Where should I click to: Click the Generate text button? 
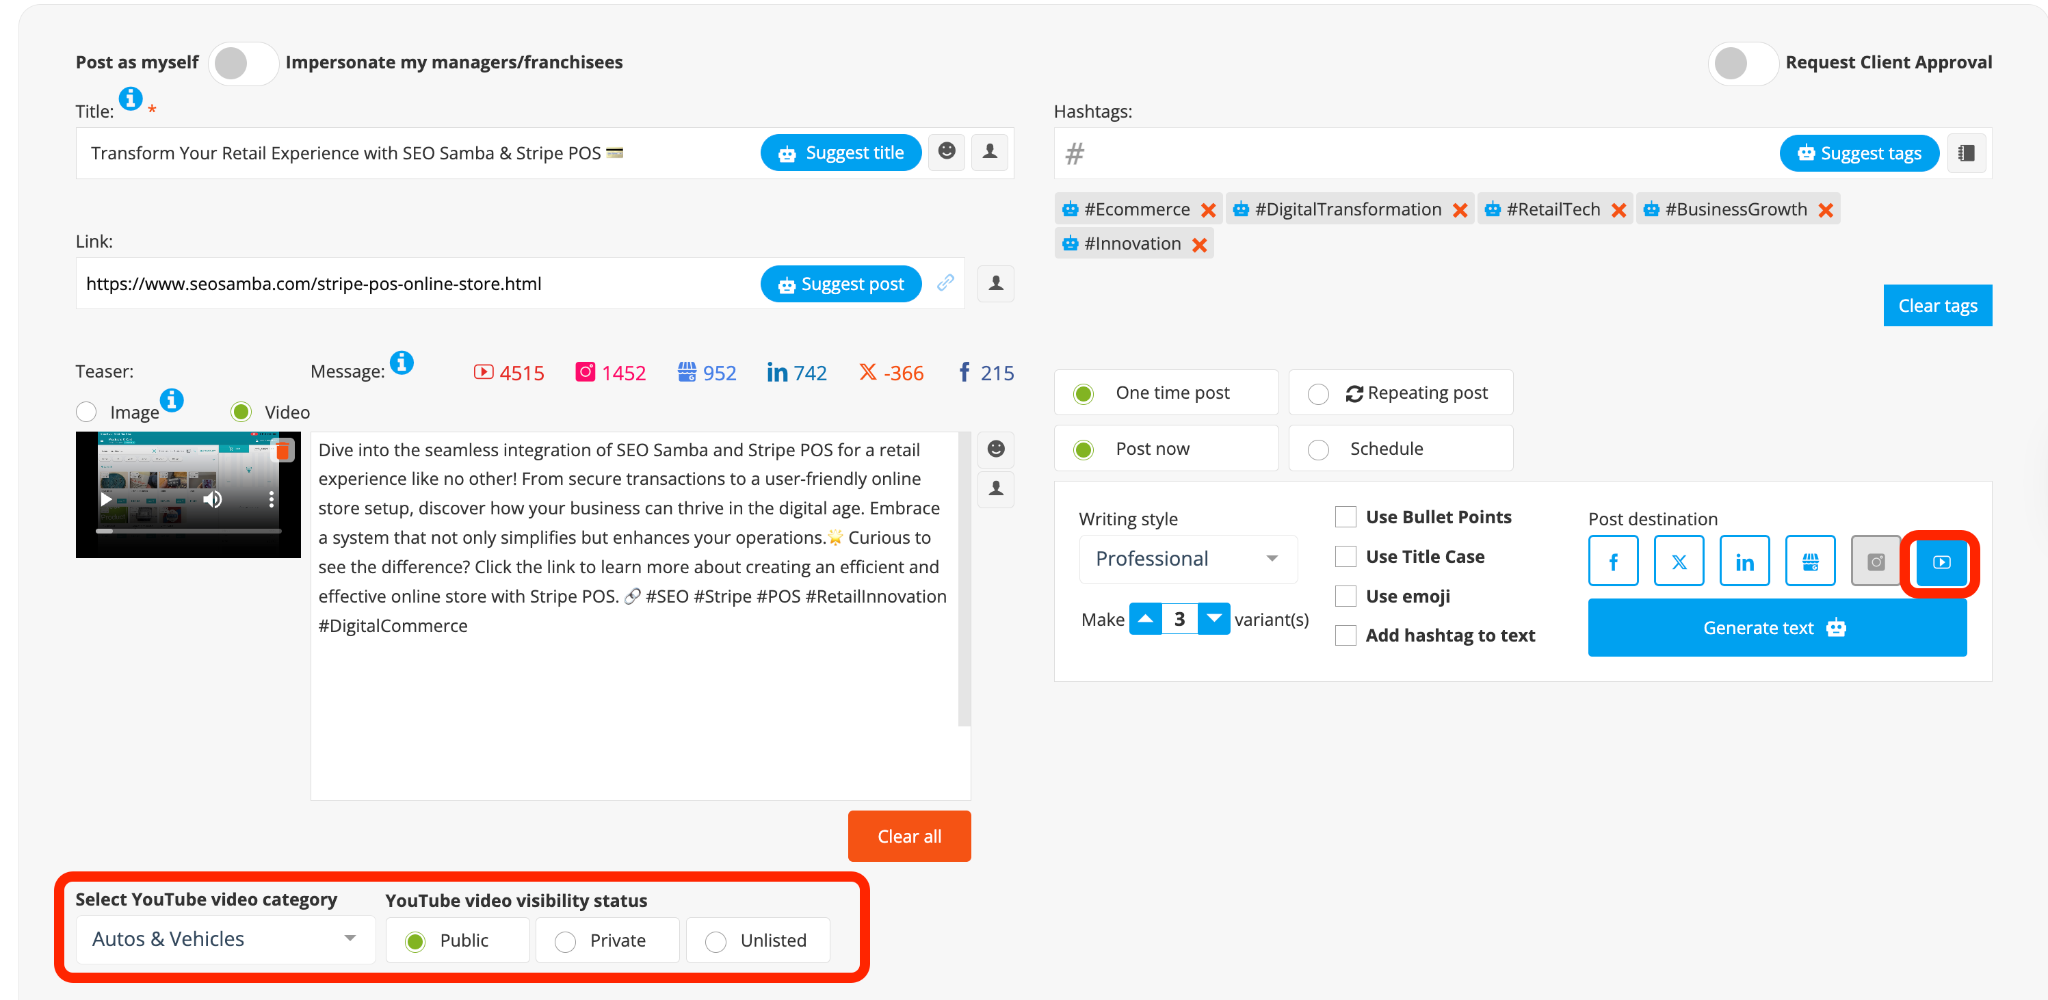pos(1776,628)
